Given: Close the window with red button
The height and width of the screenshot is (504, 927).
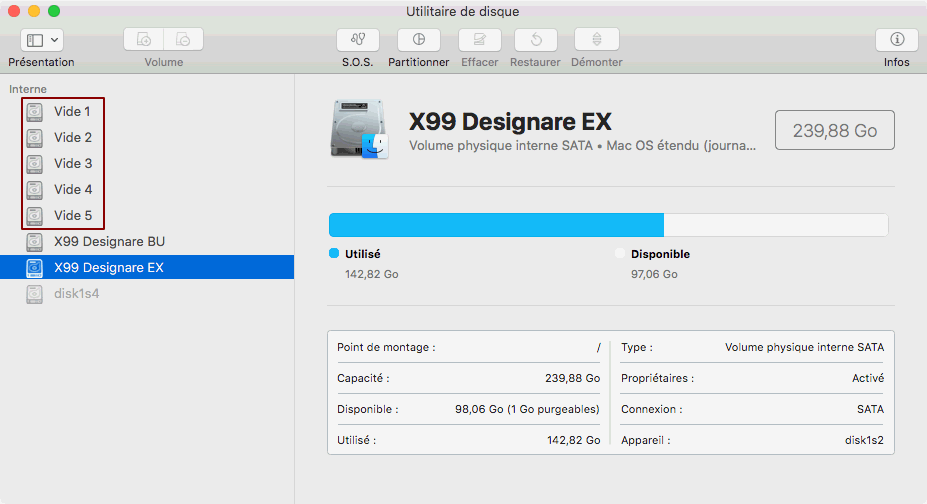Looking at the screenshot, I should tap(14, 11).
